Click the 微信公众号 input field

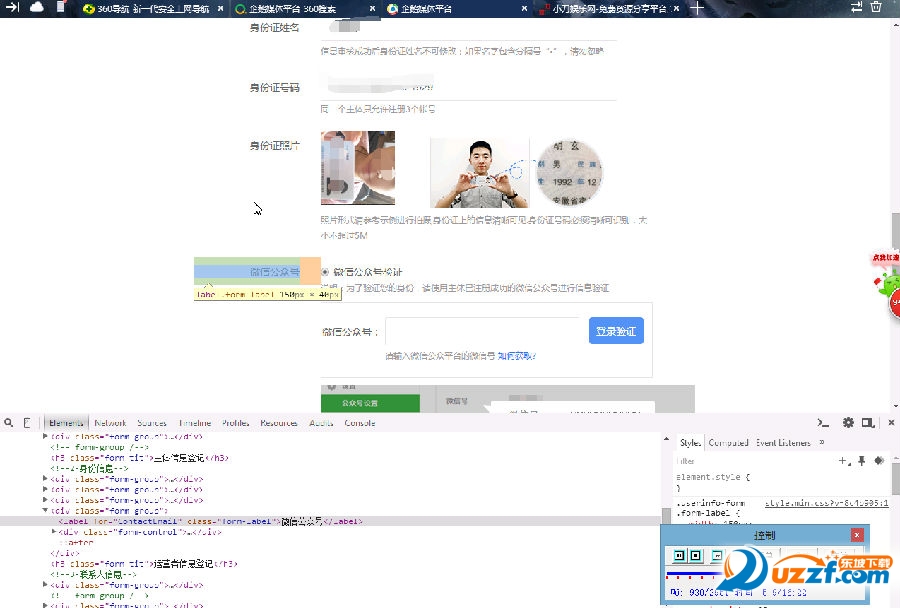[485, 330]
